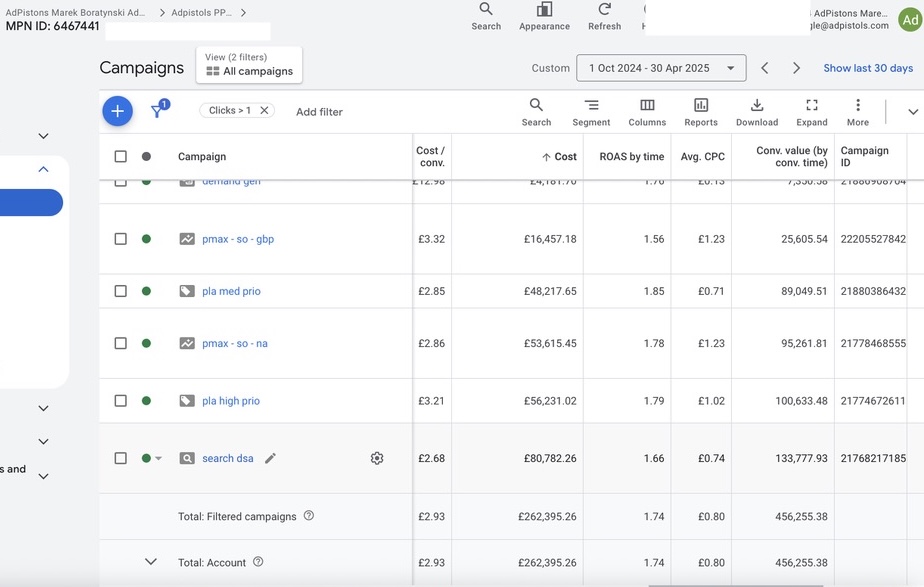Go to the previous date range

click(x=765, y=68)
